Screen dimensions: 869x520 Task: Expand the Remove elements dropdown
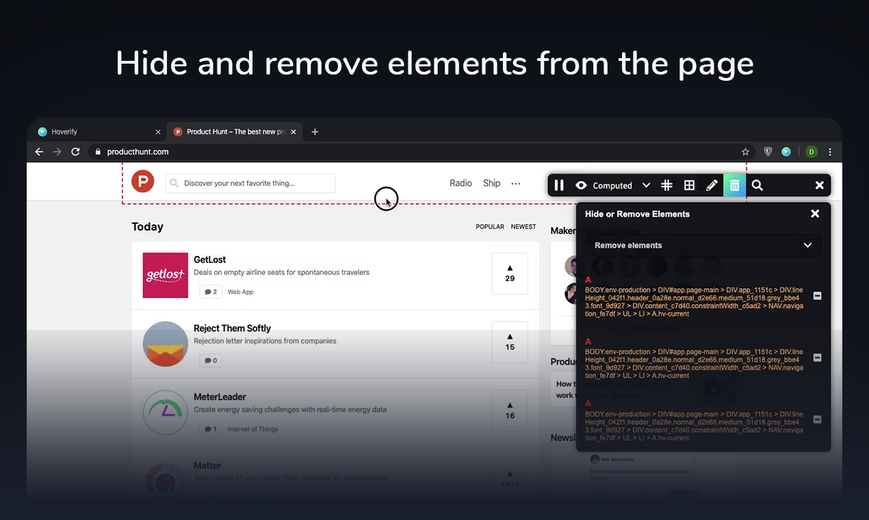703,245
